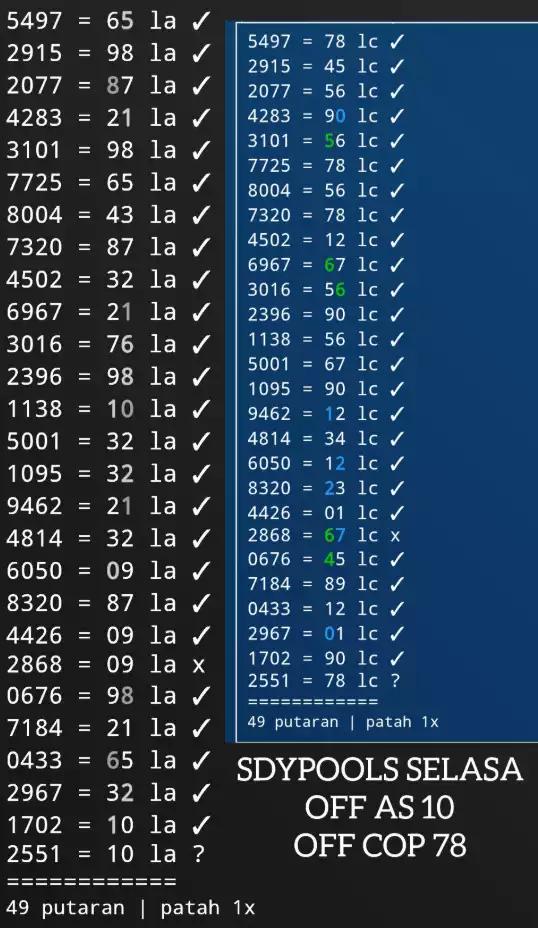Click the checkmark beside 0676 = 45 lc
This screenshot has height=928, width=538.
(x=397, y=559)
